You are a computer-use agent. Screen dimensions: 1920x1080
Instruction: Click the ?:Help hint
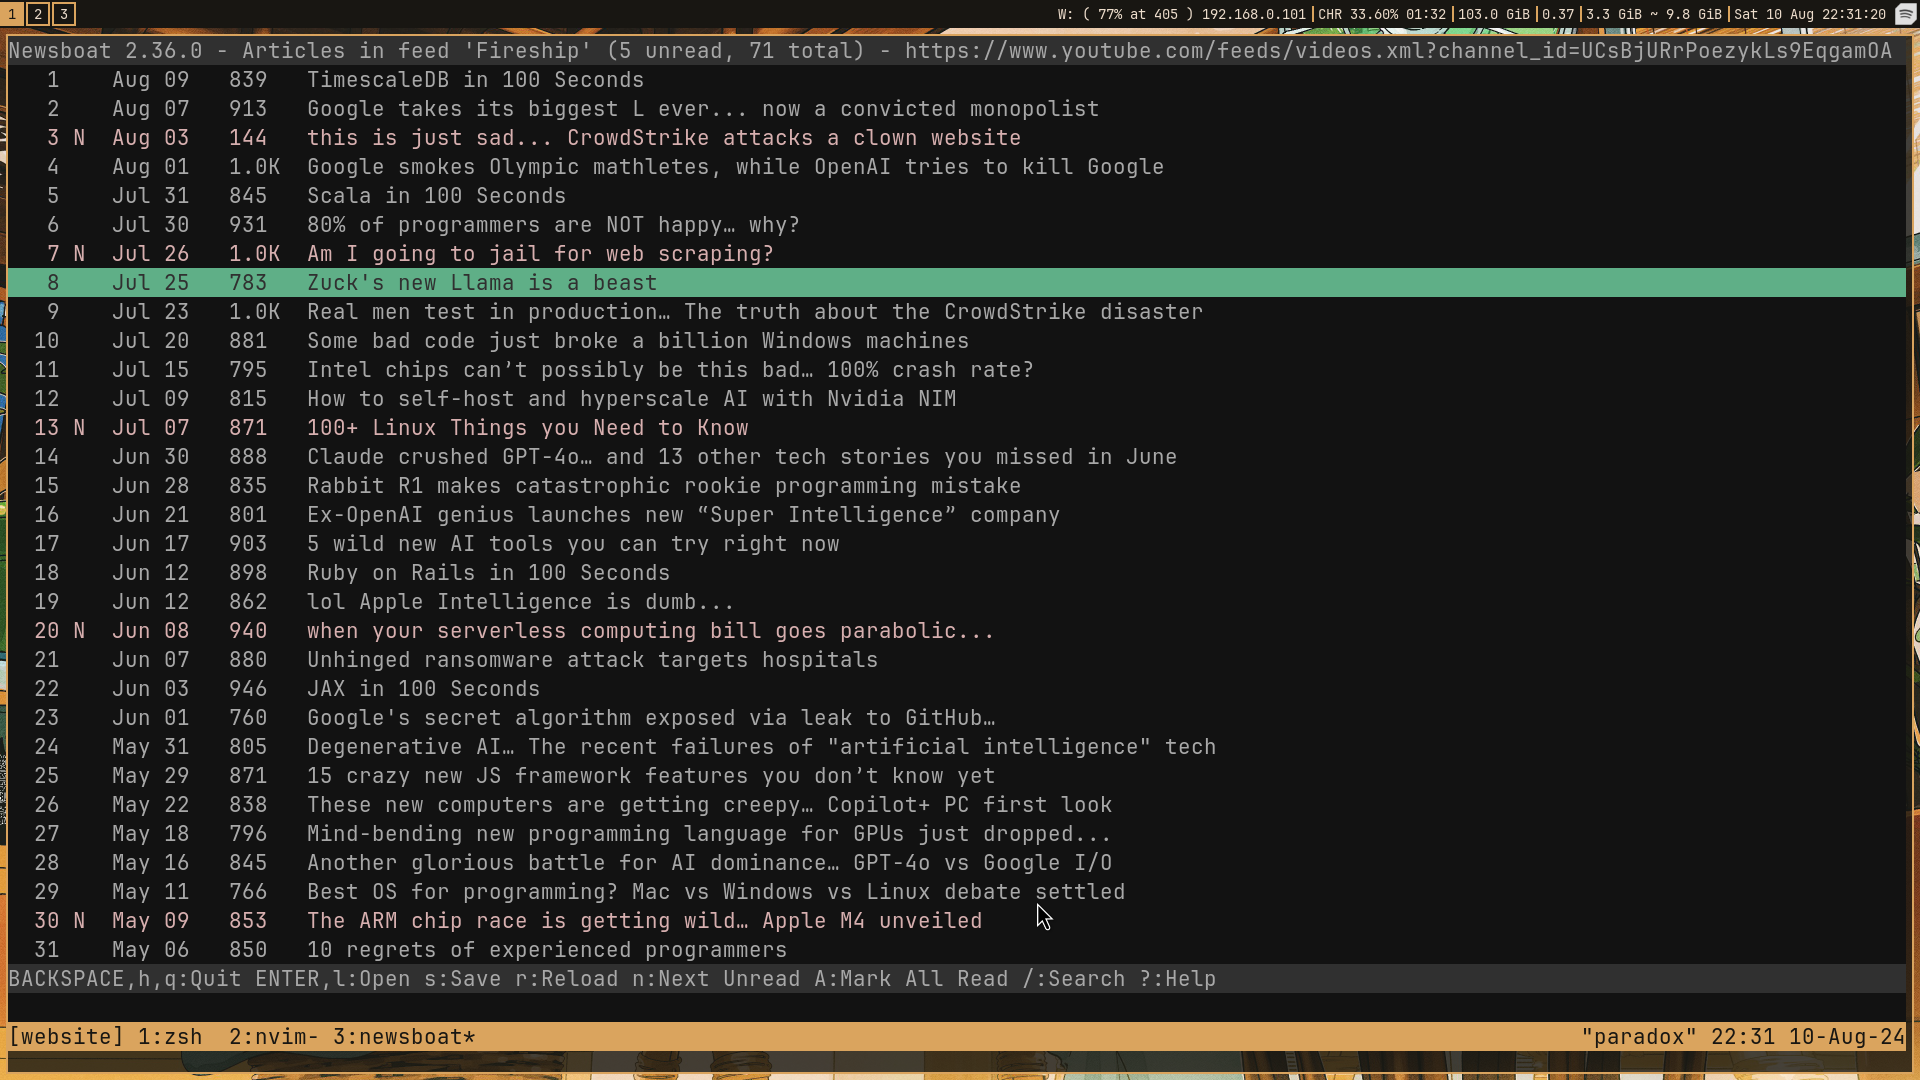tap(1178, 979)
